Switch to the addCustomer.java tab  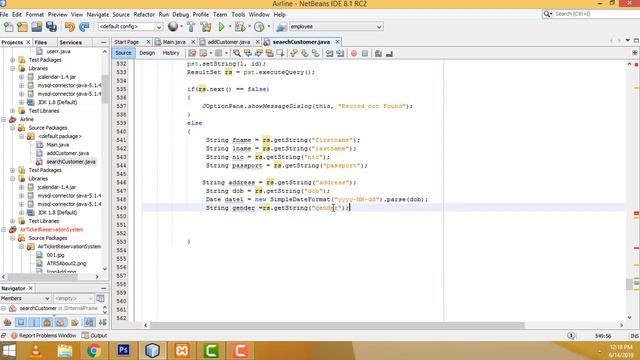[x=229, y=42]
